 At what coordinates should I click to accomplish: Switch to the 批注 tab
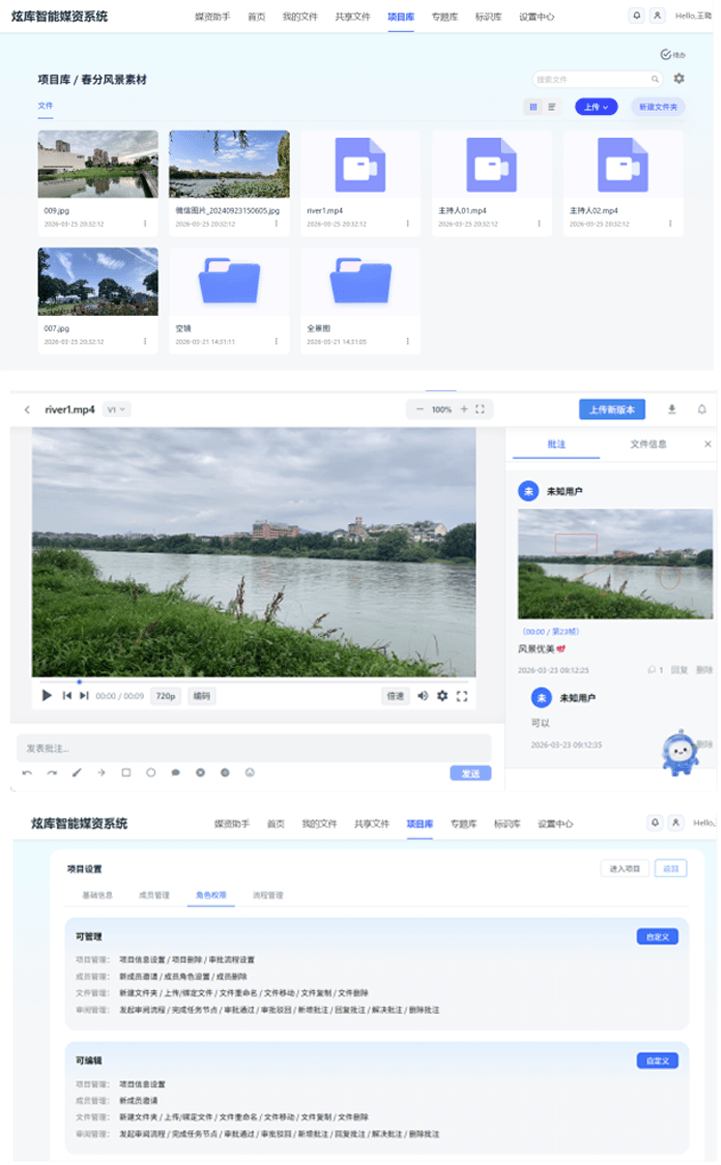(x=556, y=444)
